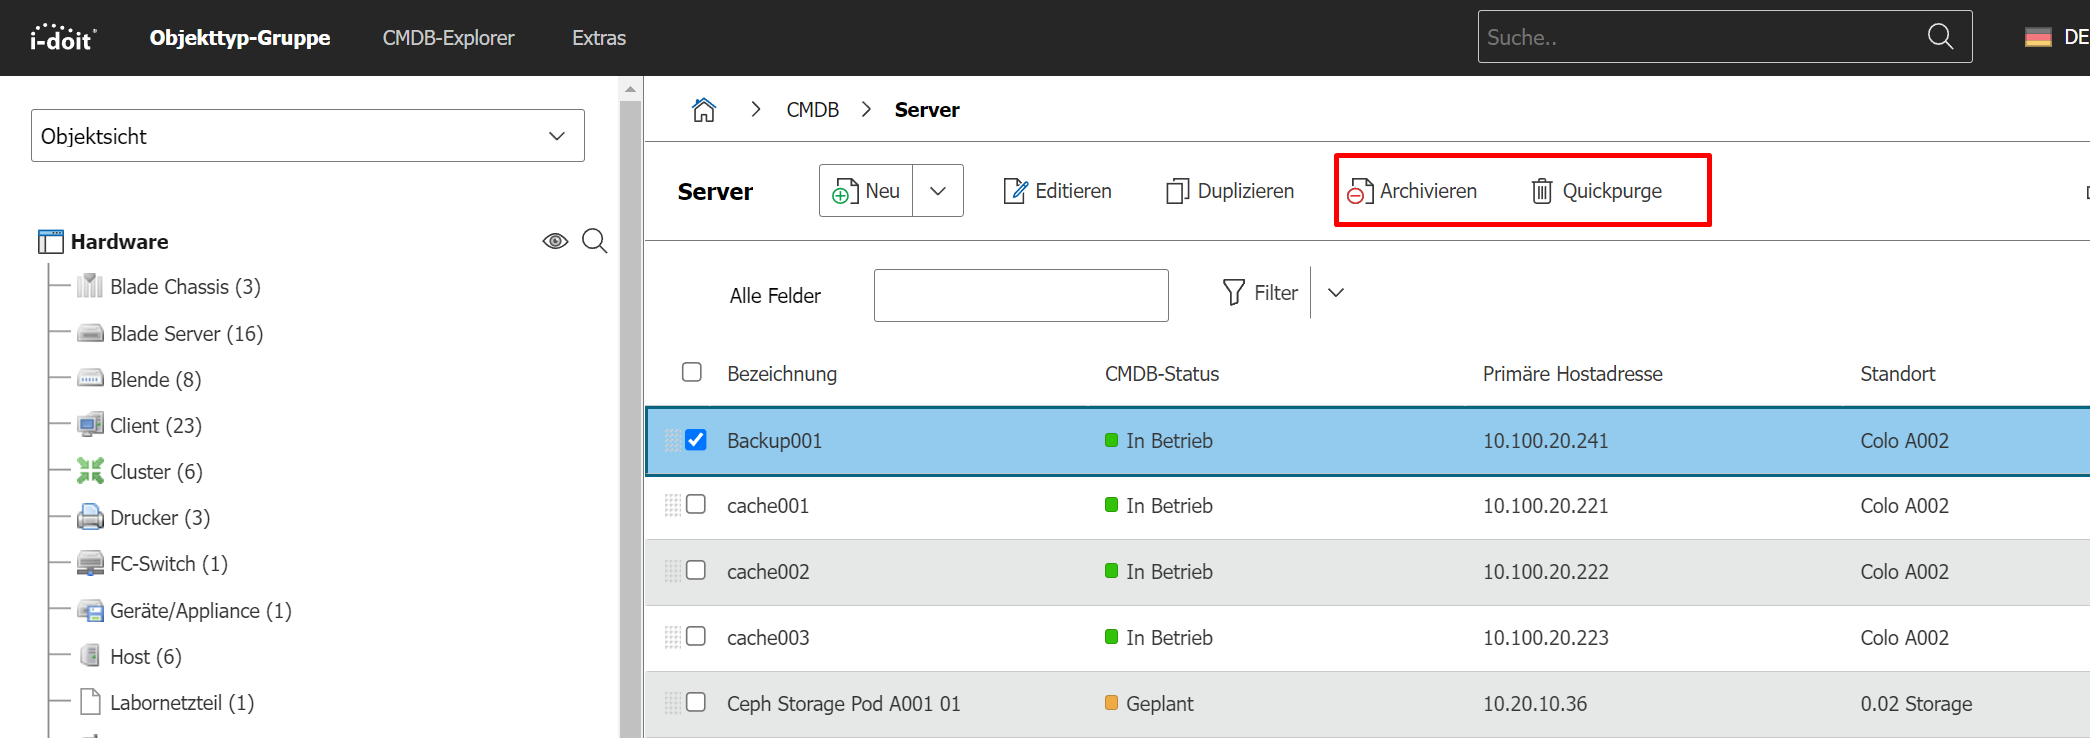Sort by Bezeichnung column header
This screenshot has height=738, width=2090.
[782, 374]
